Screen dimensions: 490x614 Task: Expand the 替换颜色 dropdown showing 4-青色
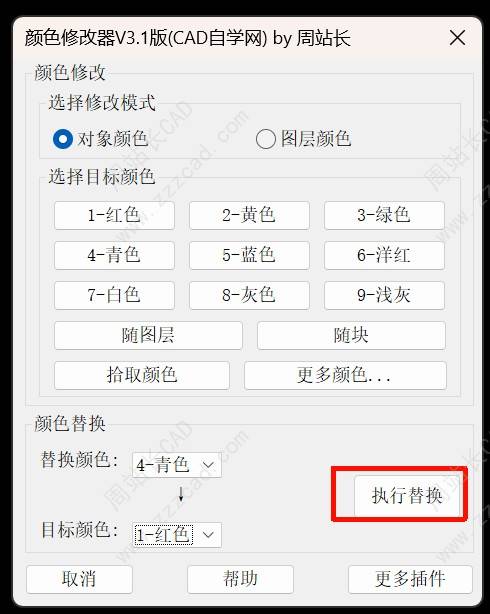(x=177, y=465)
